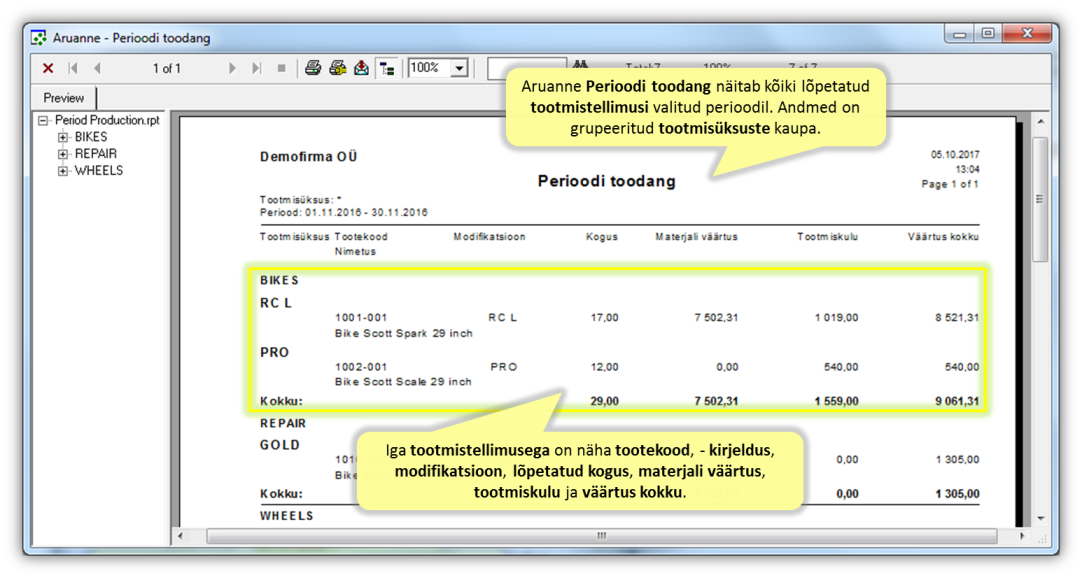This screenshot has height=578, width=1082.
Task: Click the Kogus column header
Action: click(602, 237)
